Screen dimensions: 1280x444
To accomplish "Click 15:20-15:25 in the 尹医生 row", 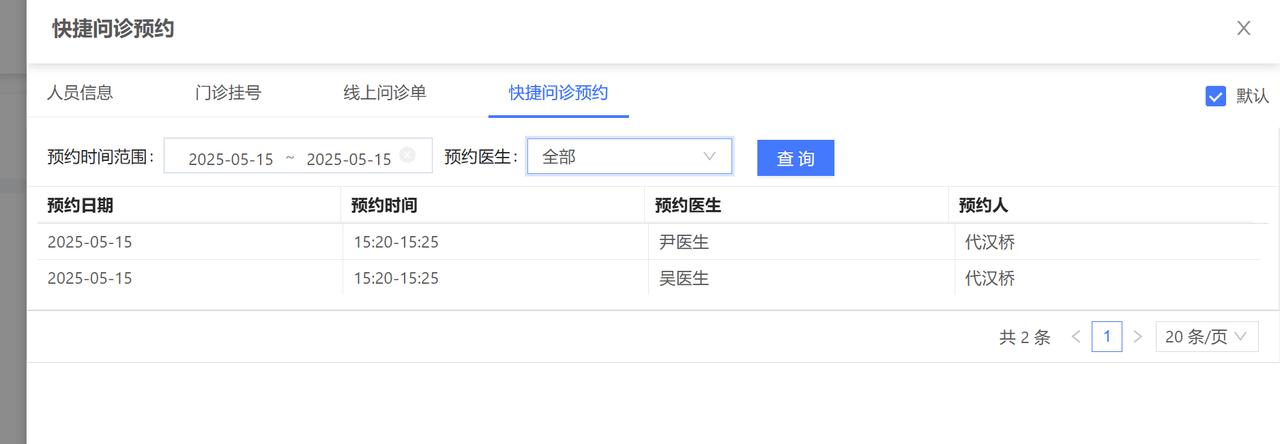I will (396, 242).
